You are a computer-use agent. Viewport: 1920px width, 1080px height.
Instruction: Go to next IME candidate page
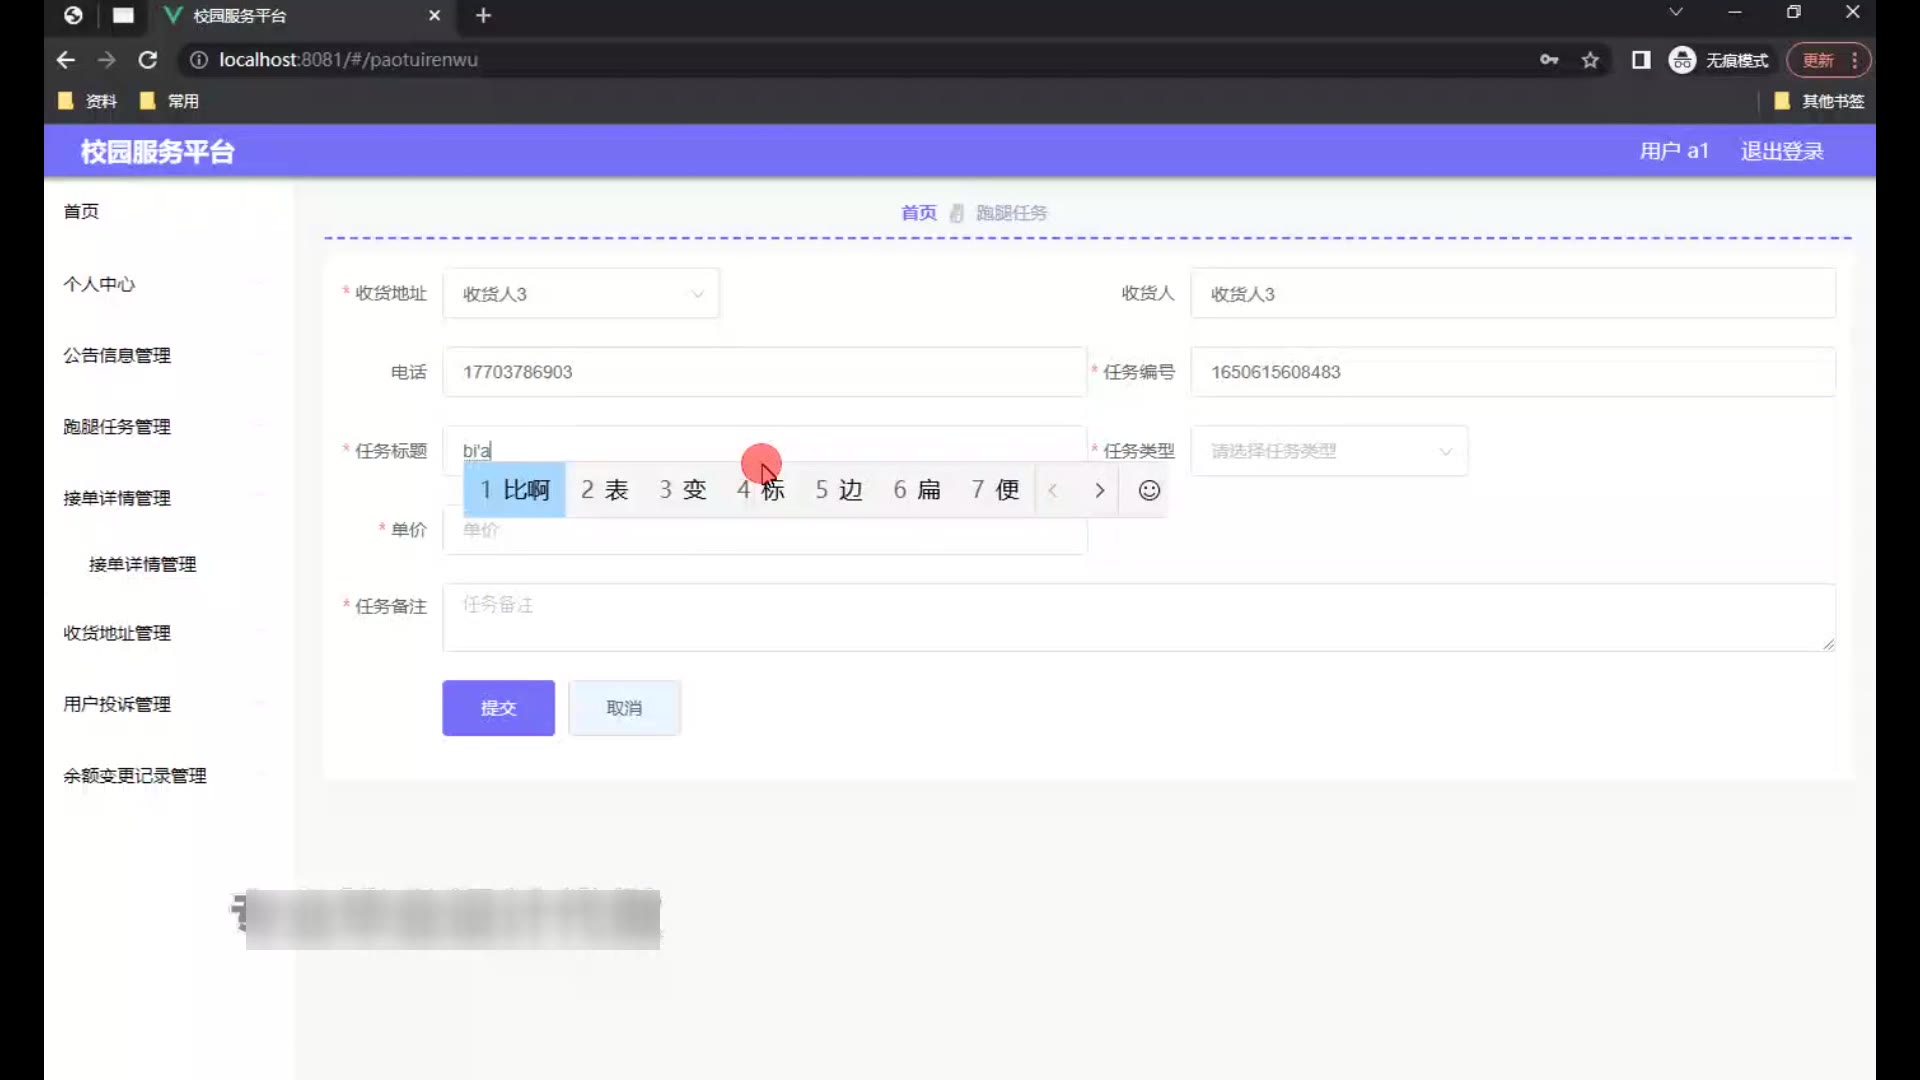coord(1099,490)
